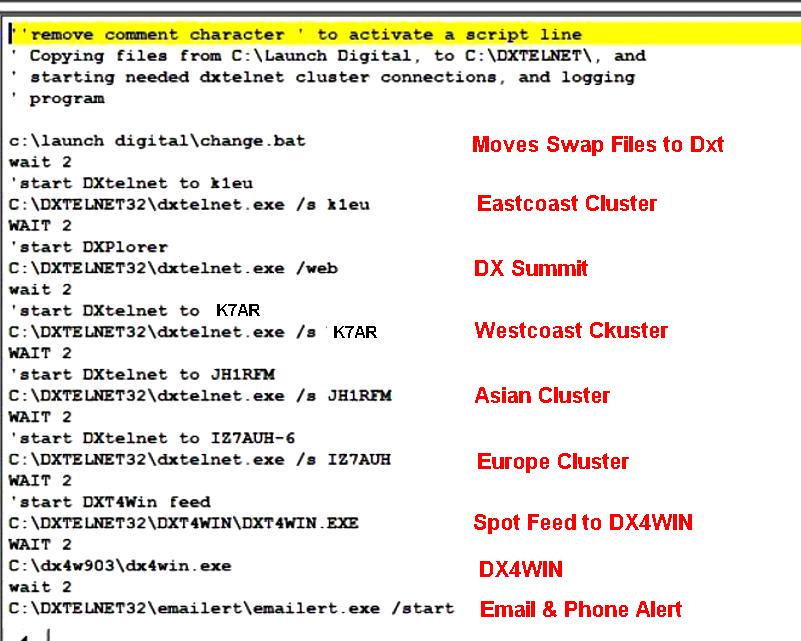
Task: Select the 'start DXPlorer comment line
Action: click(88, 247)
